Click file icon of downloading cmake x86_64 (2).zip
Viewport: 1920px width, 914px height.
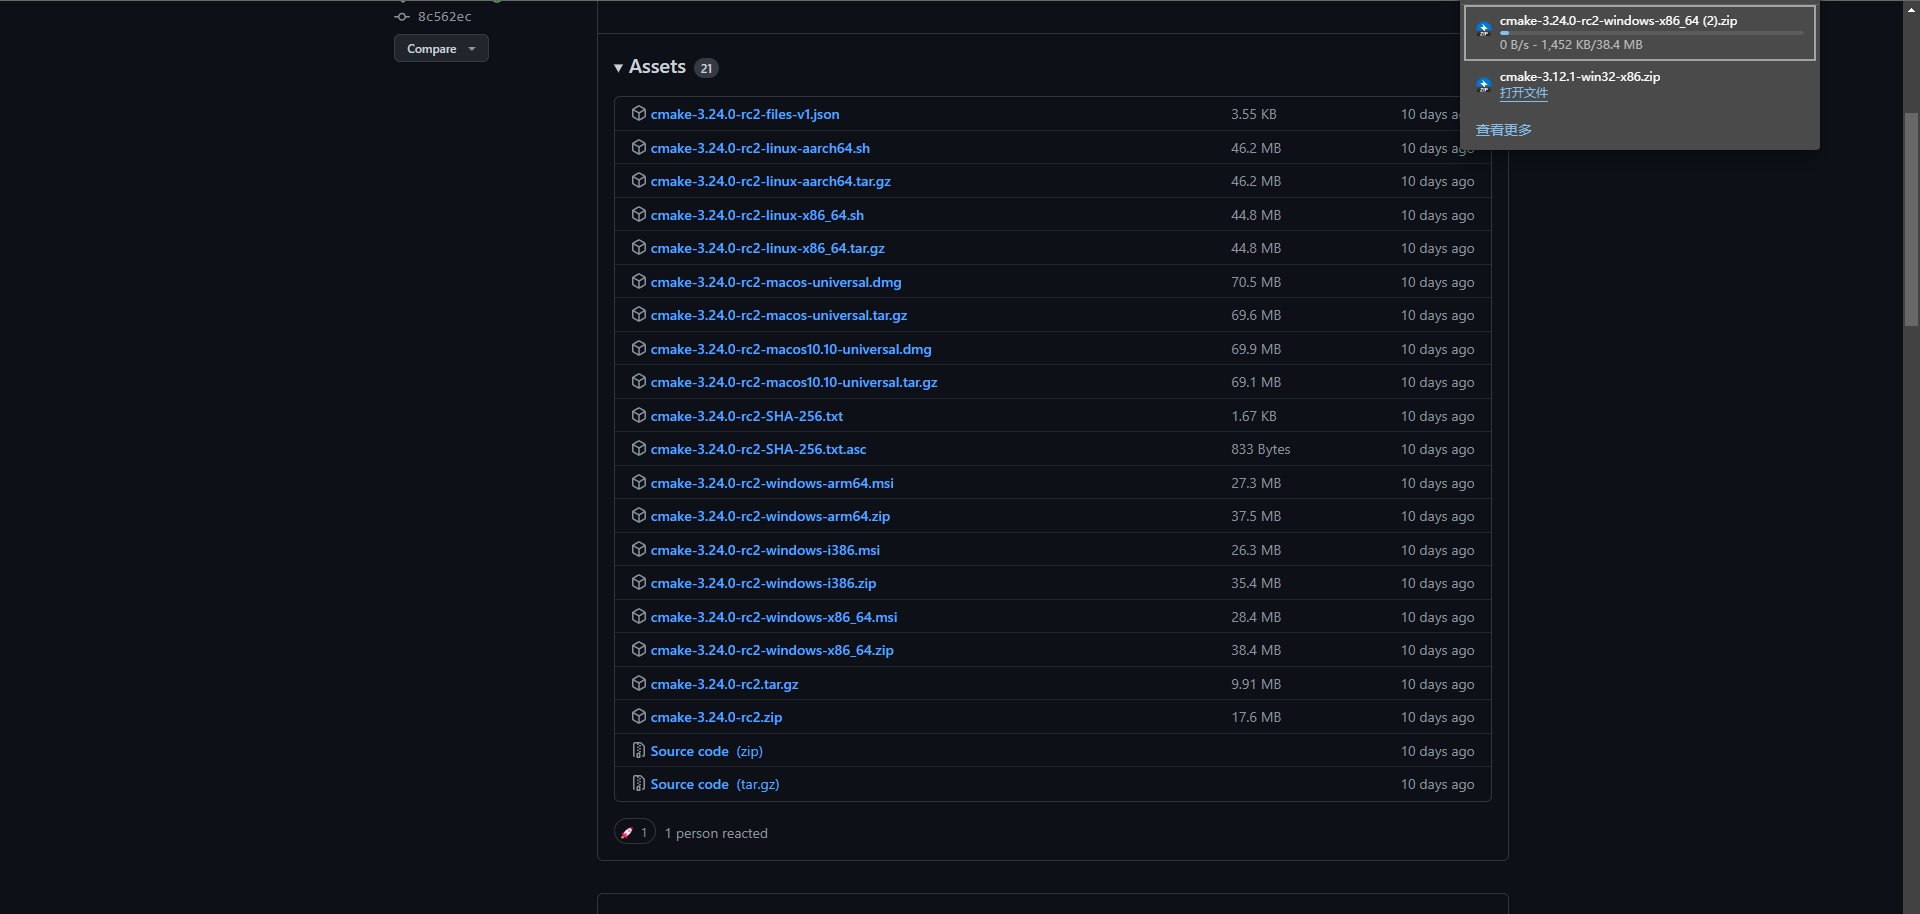point(1484,30)
